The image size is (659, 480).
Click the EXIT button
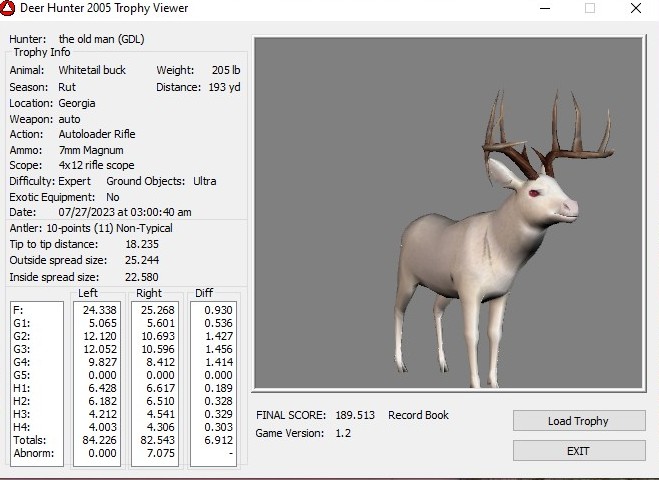[578, 451]
